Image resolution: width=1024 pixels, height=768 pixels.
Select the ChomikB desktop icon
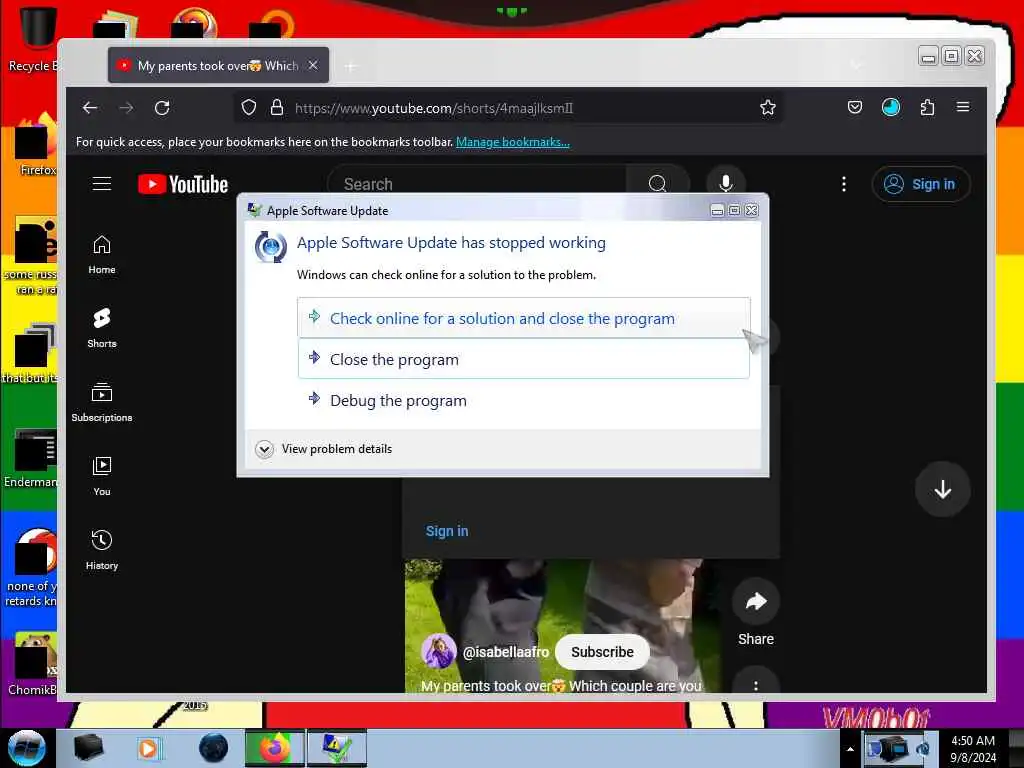click(x=33, y=664)
